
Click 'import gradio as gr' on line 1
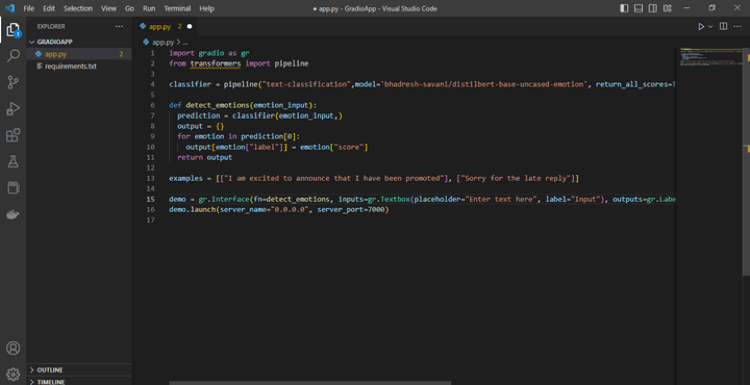pyautogui.click(x=209, y=53)
